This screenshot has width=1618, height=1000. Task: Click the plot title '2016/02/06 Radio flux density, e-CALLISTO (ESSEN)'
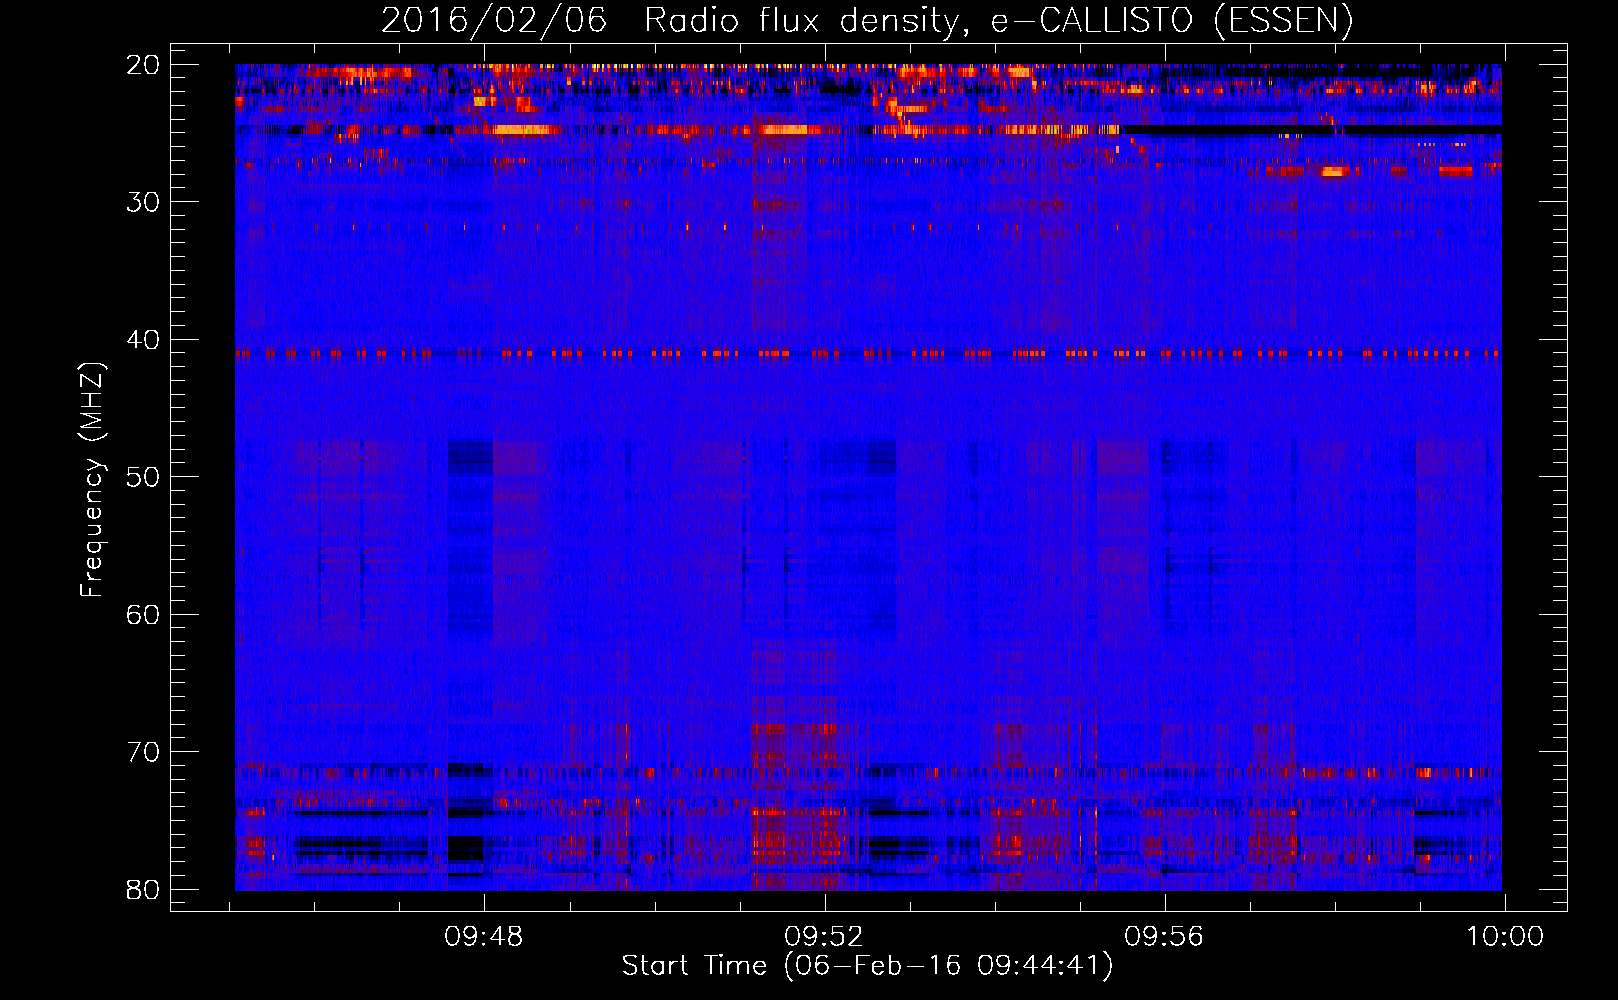(x=867, y=20)
